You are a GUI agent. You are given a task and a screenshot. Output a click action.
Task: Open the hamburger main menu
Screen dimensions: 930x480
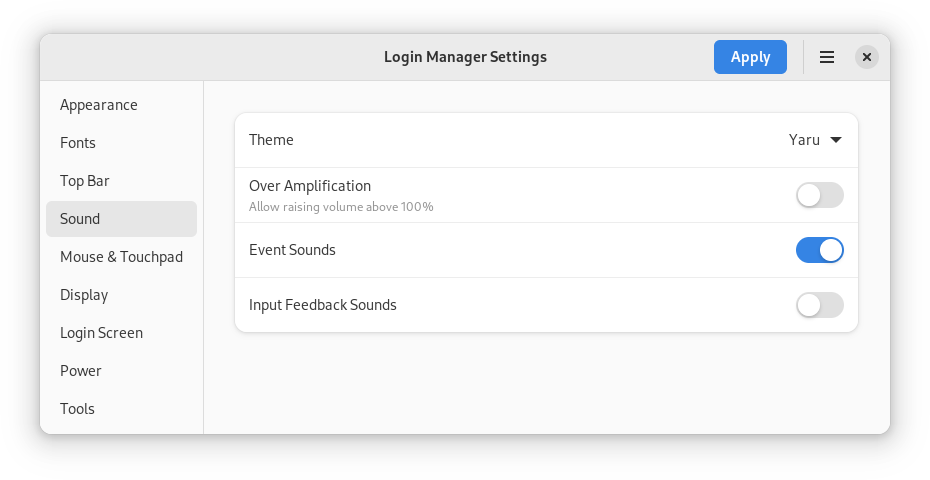tap(827, 57)
